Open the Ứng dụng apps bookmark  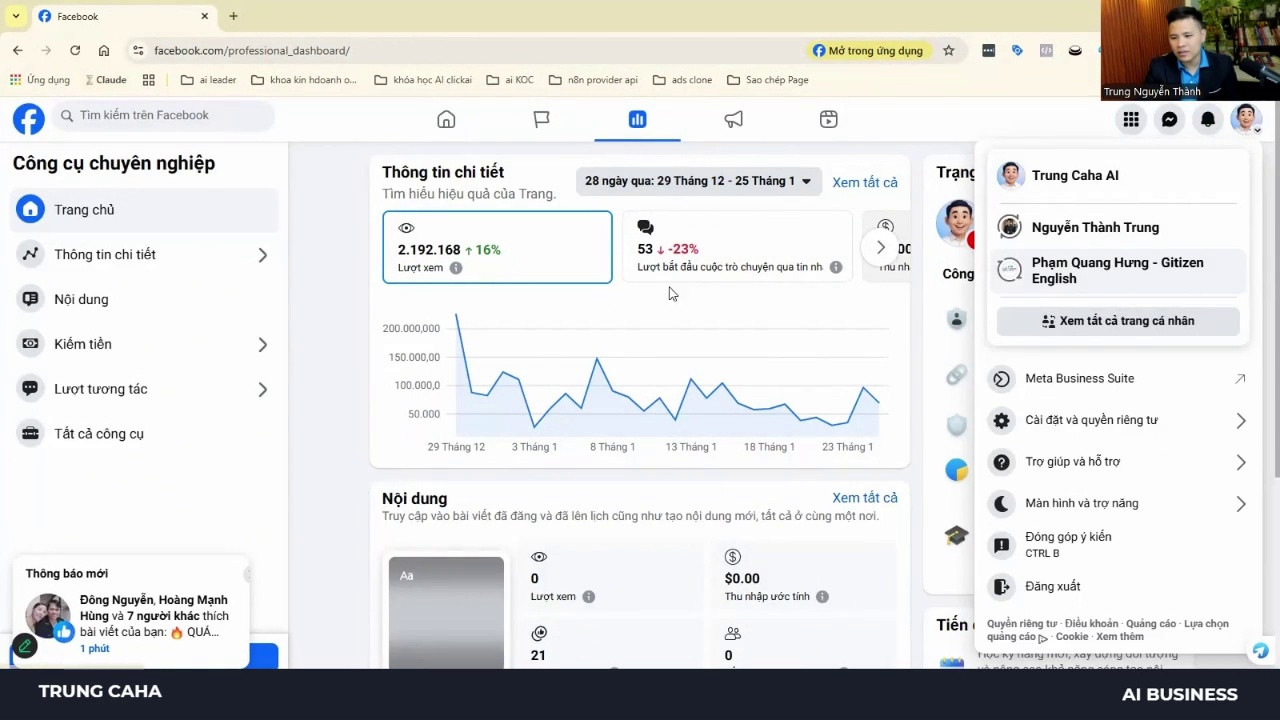(x=40, y=80)
